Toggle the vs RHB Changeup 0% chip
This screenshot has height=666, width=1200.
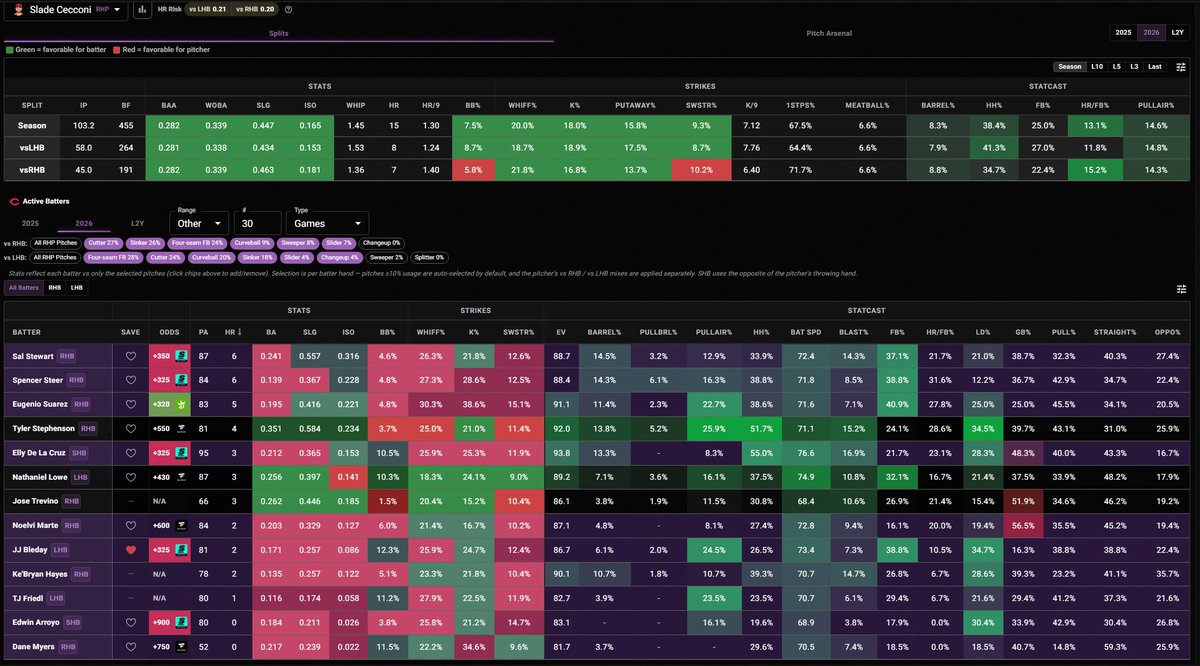pos(382,243)
